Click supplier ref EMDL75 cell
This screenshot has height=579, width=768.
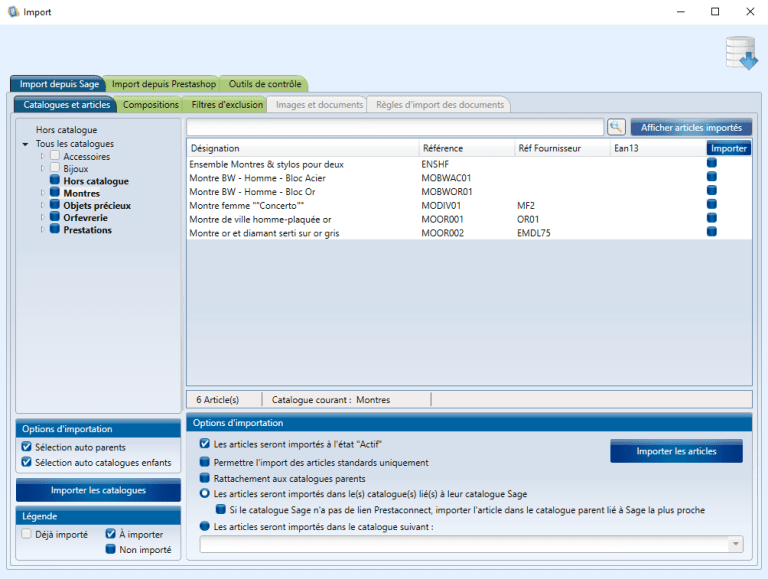point(533,233)
